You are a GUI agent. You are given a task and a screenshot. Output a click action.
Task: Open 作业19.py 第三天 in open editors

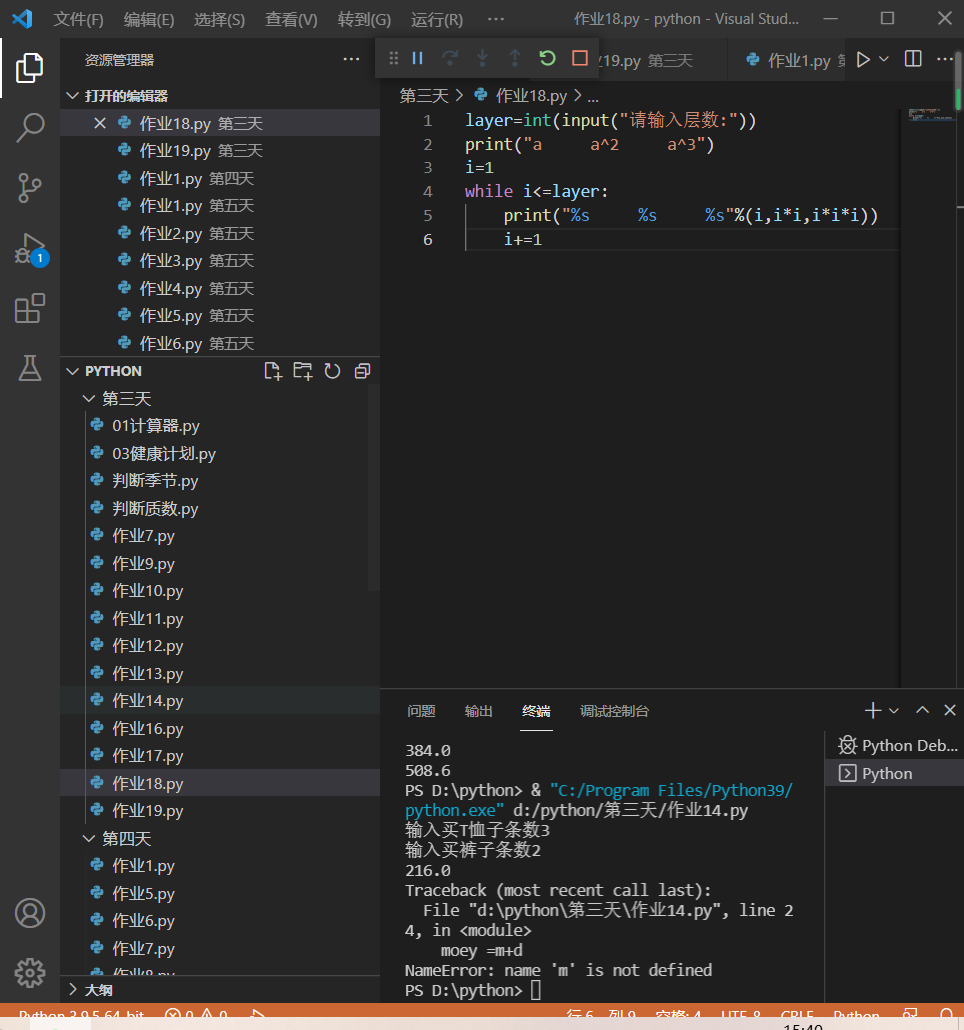tap(220, 150)
